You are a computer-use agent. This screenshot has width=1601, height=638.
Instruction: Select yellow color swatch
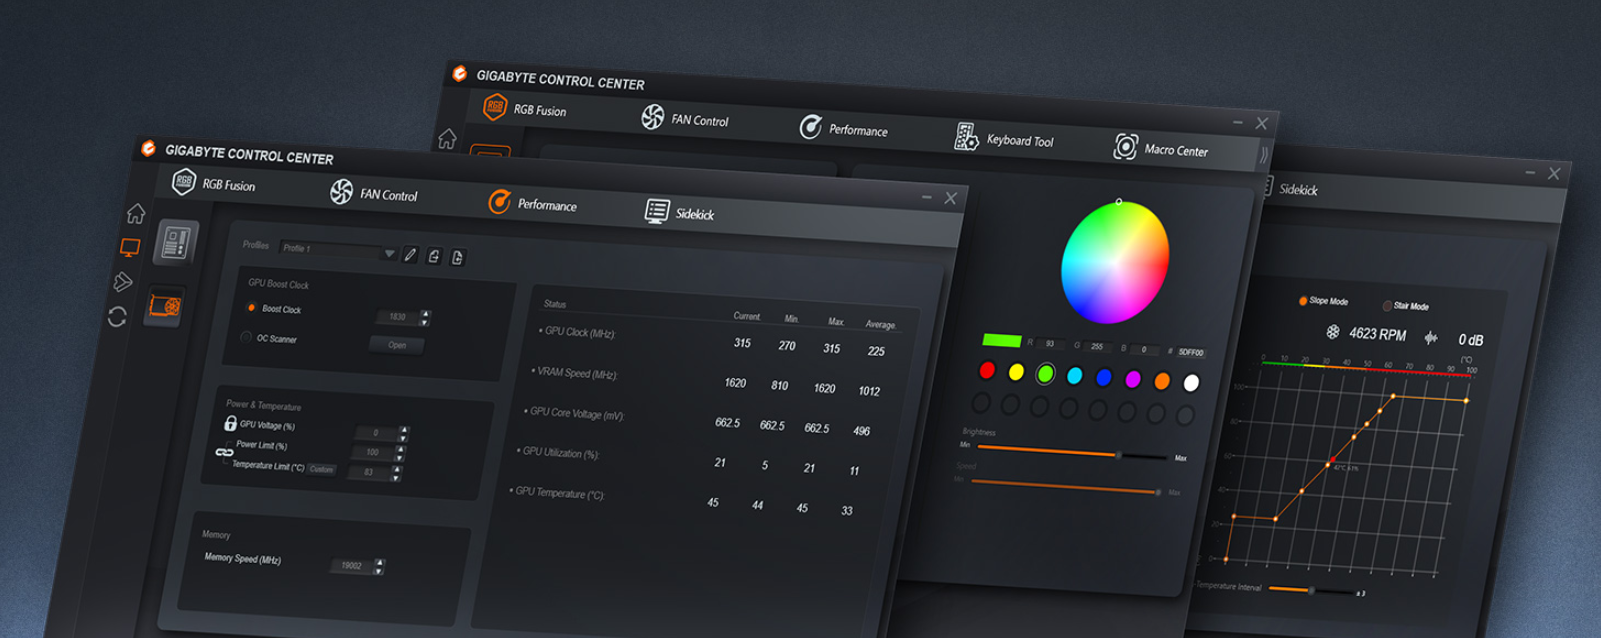tap(1016, 372)
